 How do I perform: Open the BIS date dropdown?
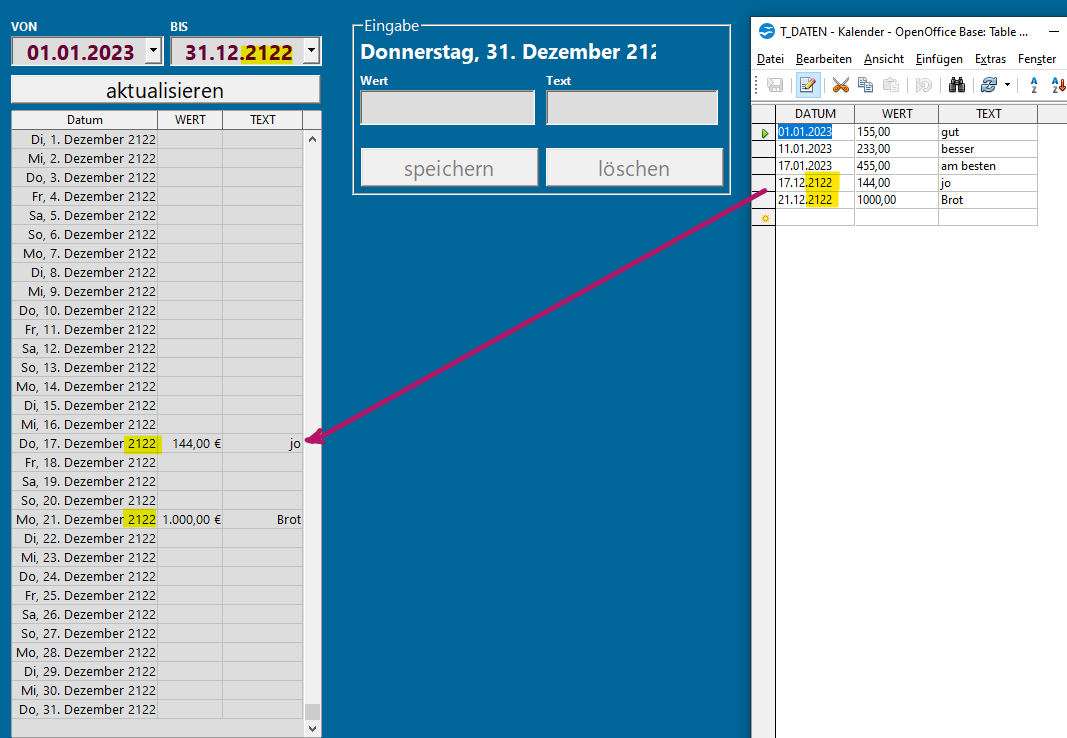(312, 51)
